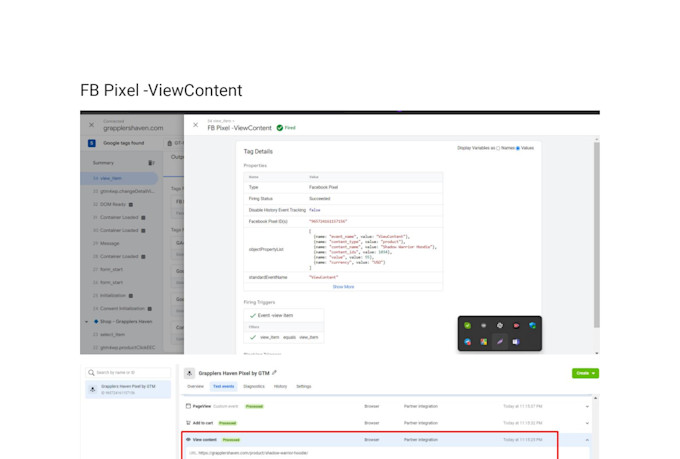Viewport: 680px width, 459px height.
Task: Click the standardEventName "ViewContent" value
Action: pos(324,277)
